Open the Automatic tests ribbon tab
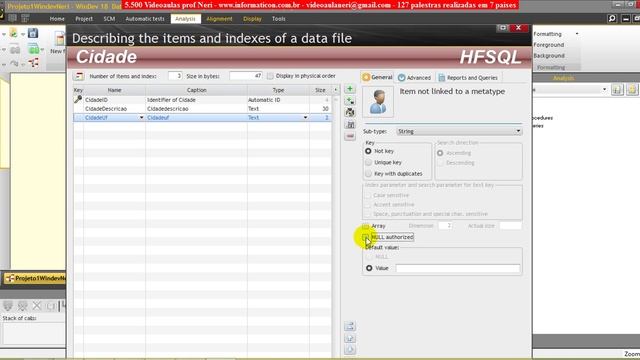Viewport: 640px width, 360px height. point(145,19)
